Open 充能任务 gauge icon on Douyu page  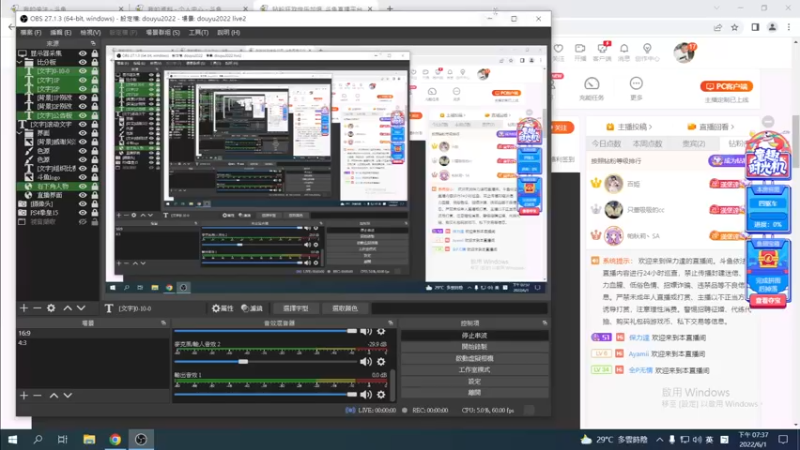click(x=591, y=84)
